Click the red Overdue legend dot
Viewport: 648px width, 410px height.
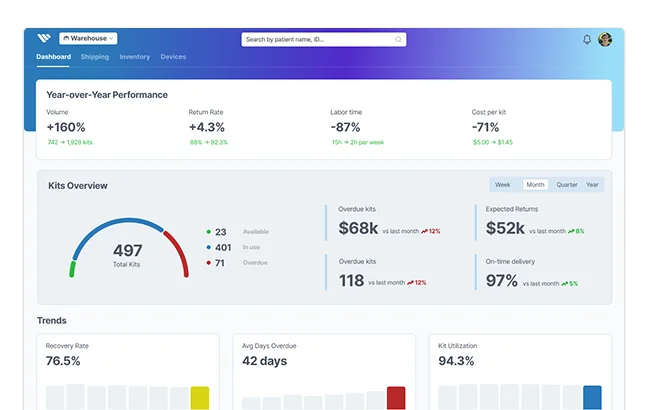point(208,263)
